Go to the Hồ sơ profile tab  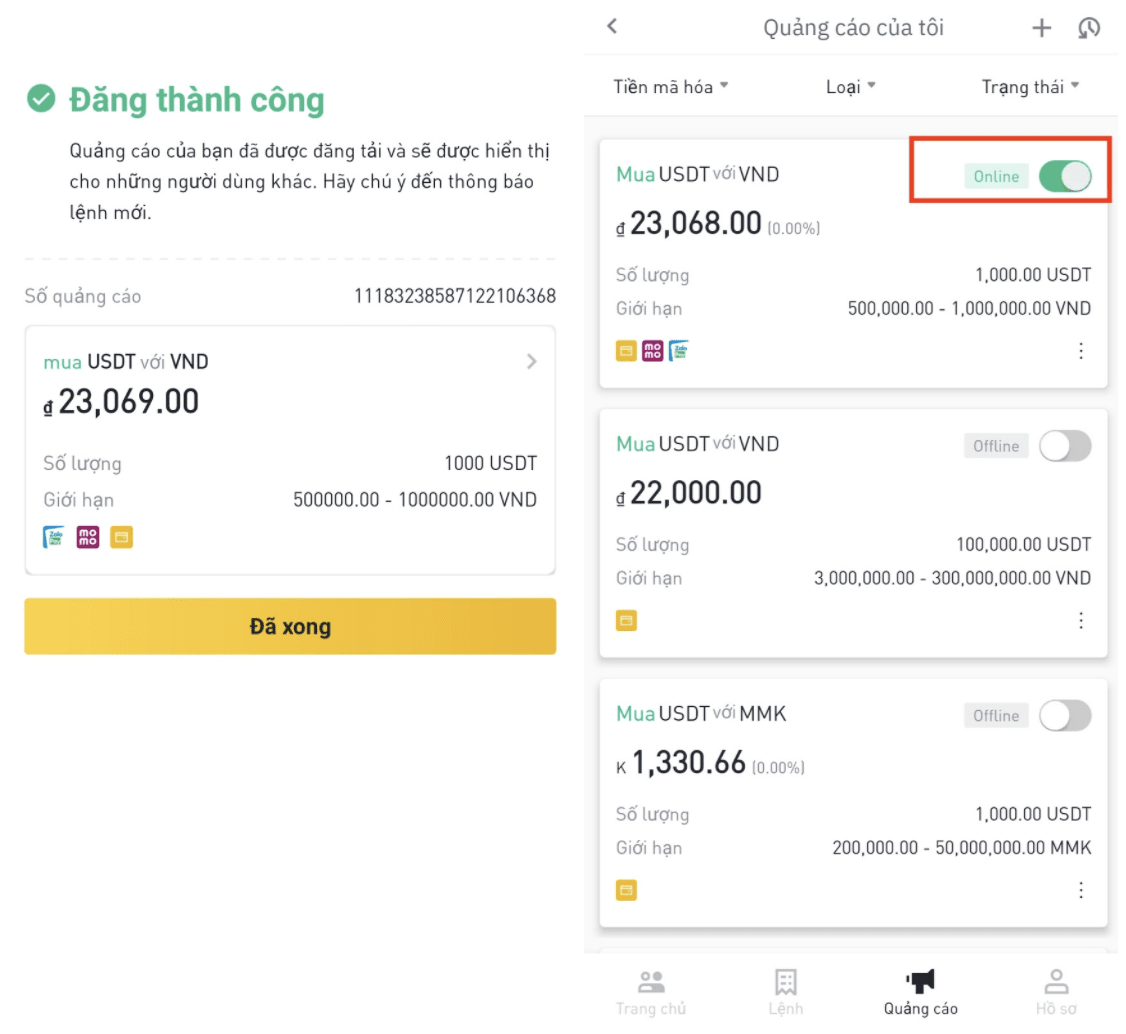[x=1056, y=992]
